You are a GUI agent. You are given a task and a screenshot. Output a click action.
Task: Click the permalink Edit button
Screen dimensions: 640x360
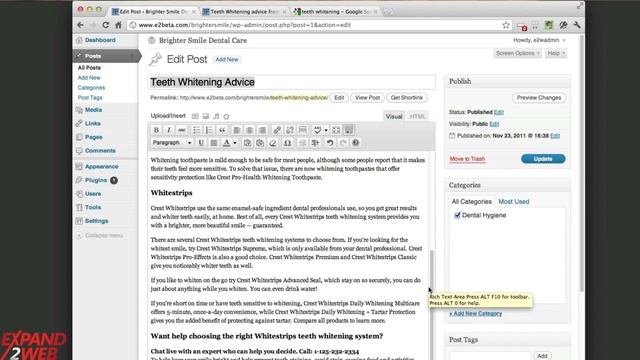coord(339,98)
